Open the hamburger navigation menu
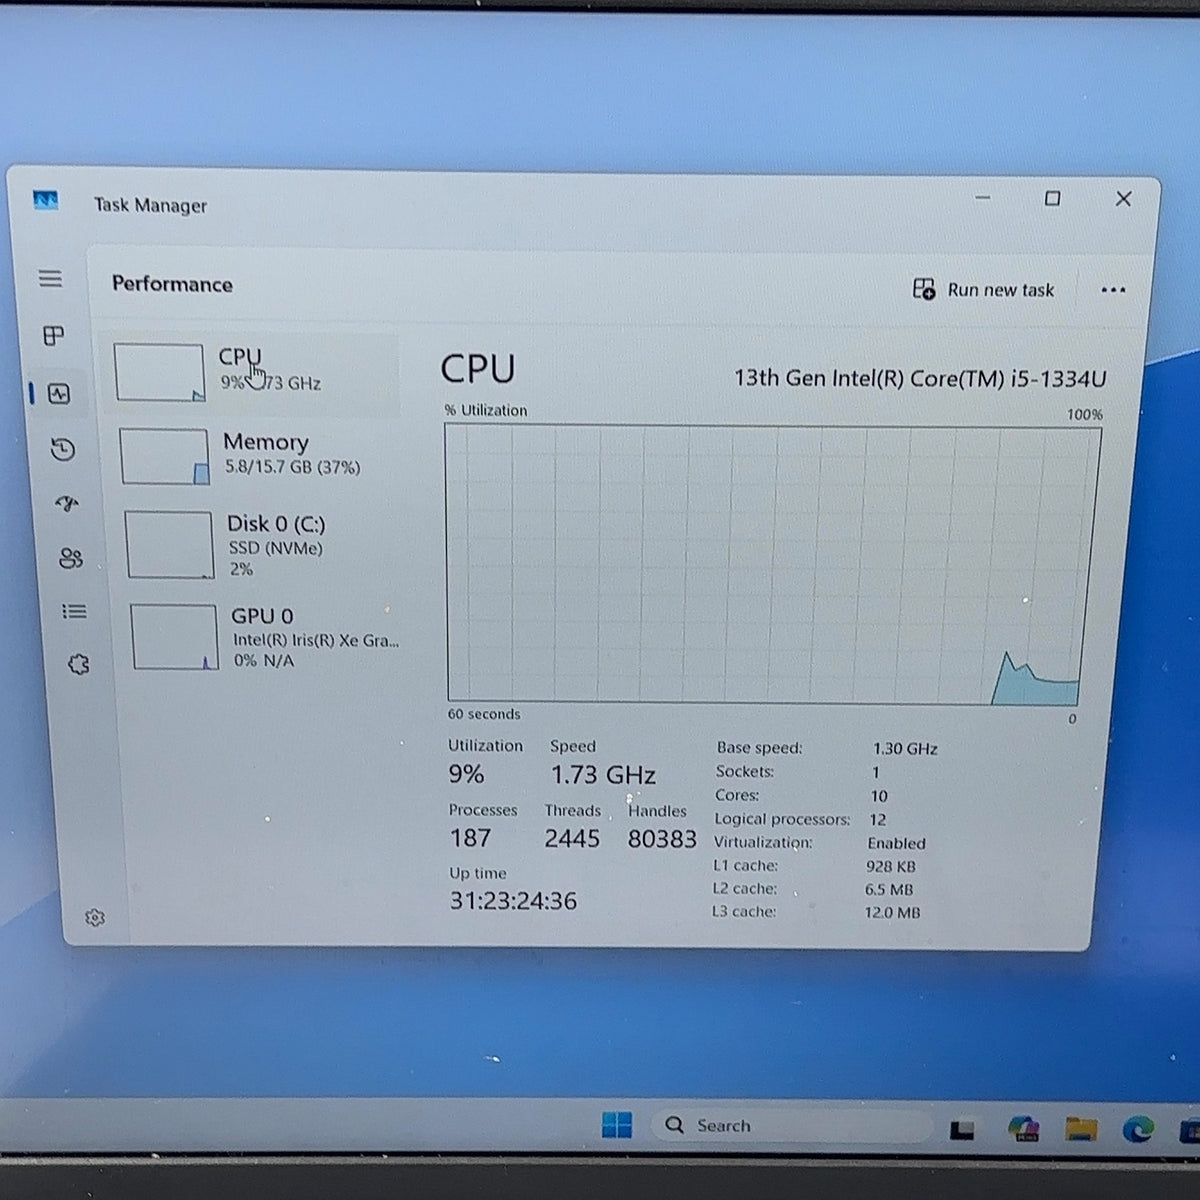The height and width of the screenshot is (1200, 1200). pos(50,279)
